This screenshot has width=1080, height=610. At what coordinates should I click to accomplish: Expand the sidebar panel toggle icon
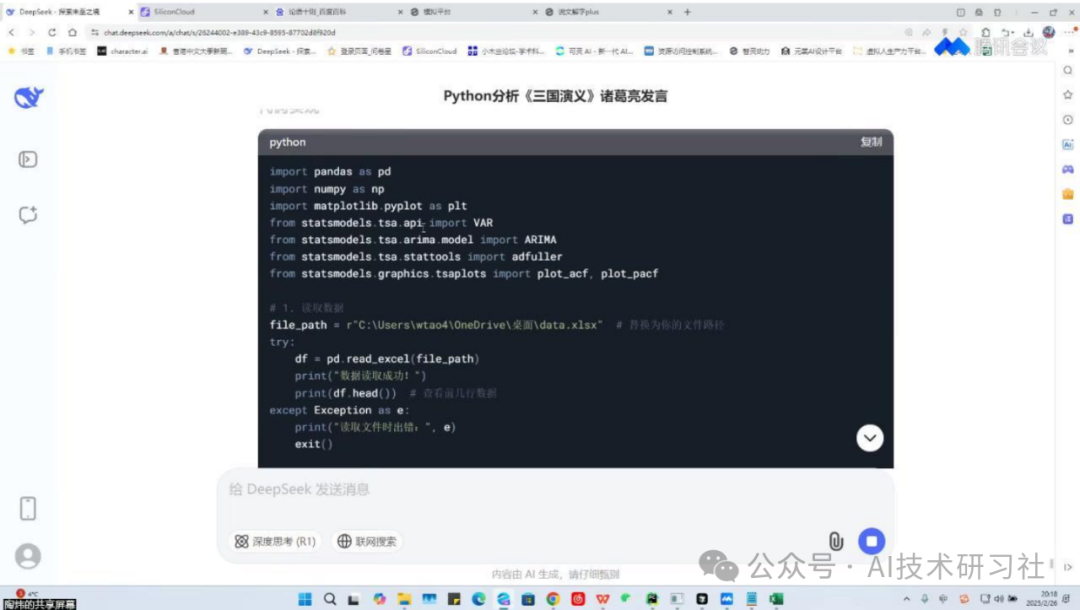28,160
